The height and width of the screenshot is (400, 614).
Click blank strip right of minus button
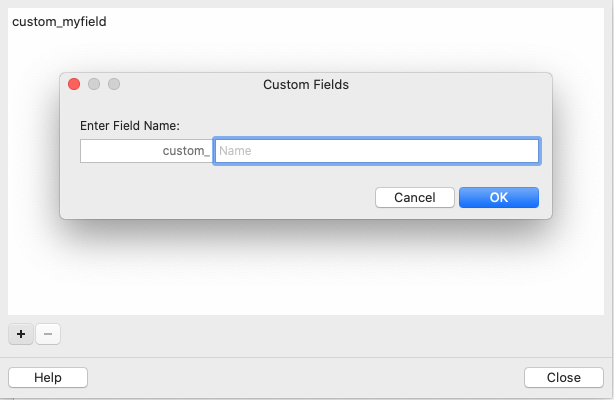[x=300, y=334]
